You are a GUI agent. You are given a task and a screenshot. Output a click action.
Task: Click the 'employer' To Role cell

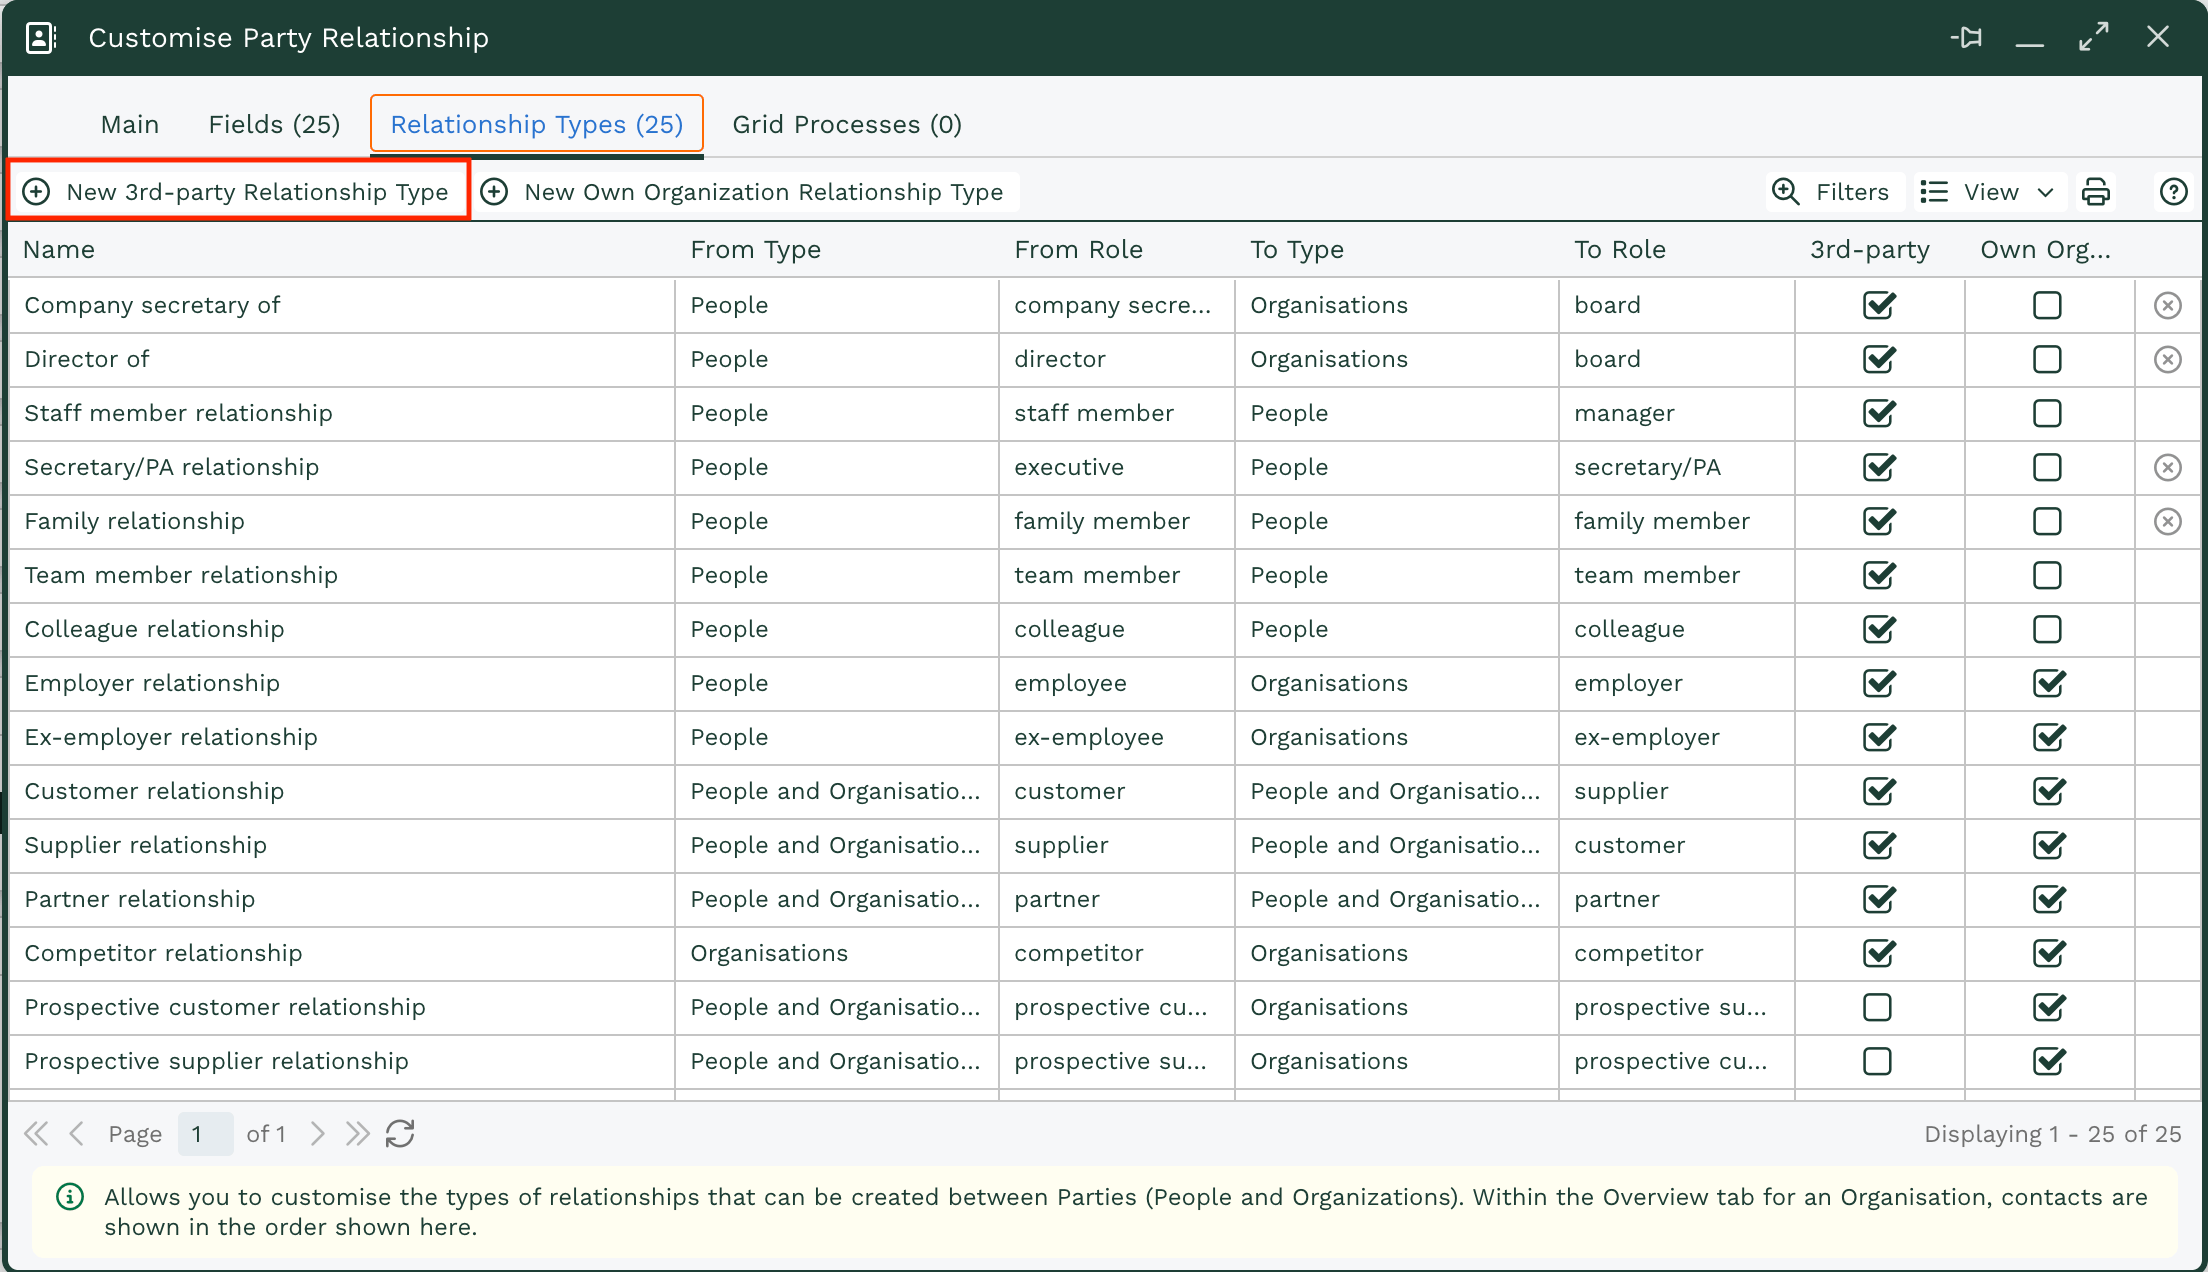(x=1677, y=683)
